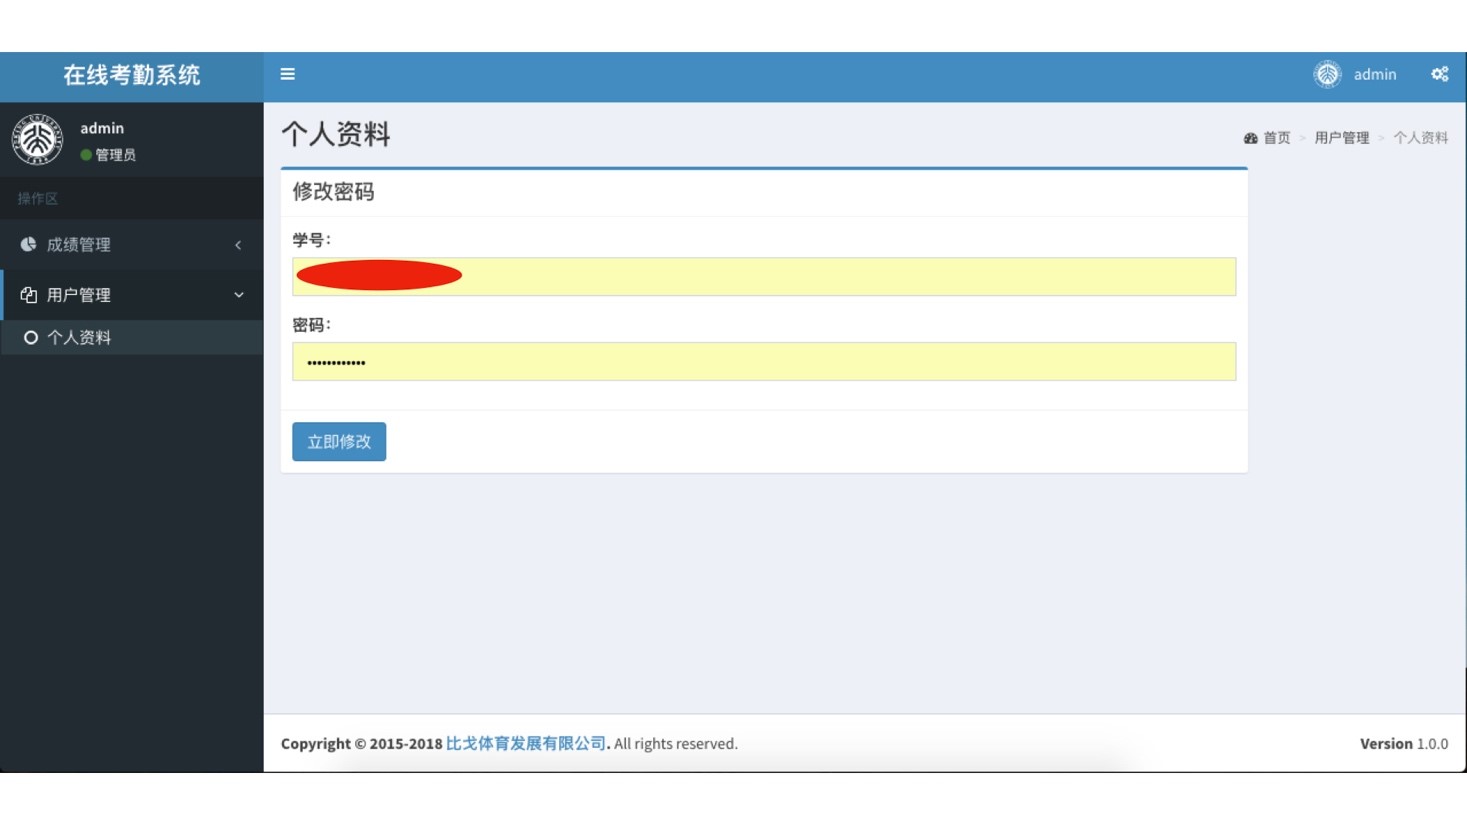1467x825 pixels.
Task: Click the circle icon beside 个人资料
Action: coord(31,338)
